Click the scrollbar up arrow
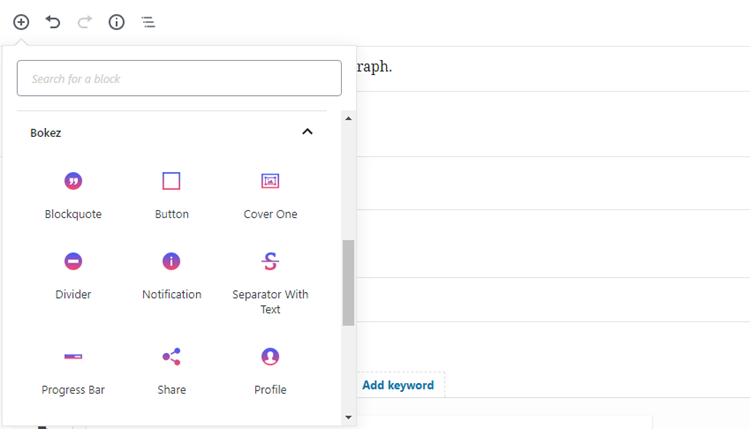The image size is (750, 429). pos(348,119)
